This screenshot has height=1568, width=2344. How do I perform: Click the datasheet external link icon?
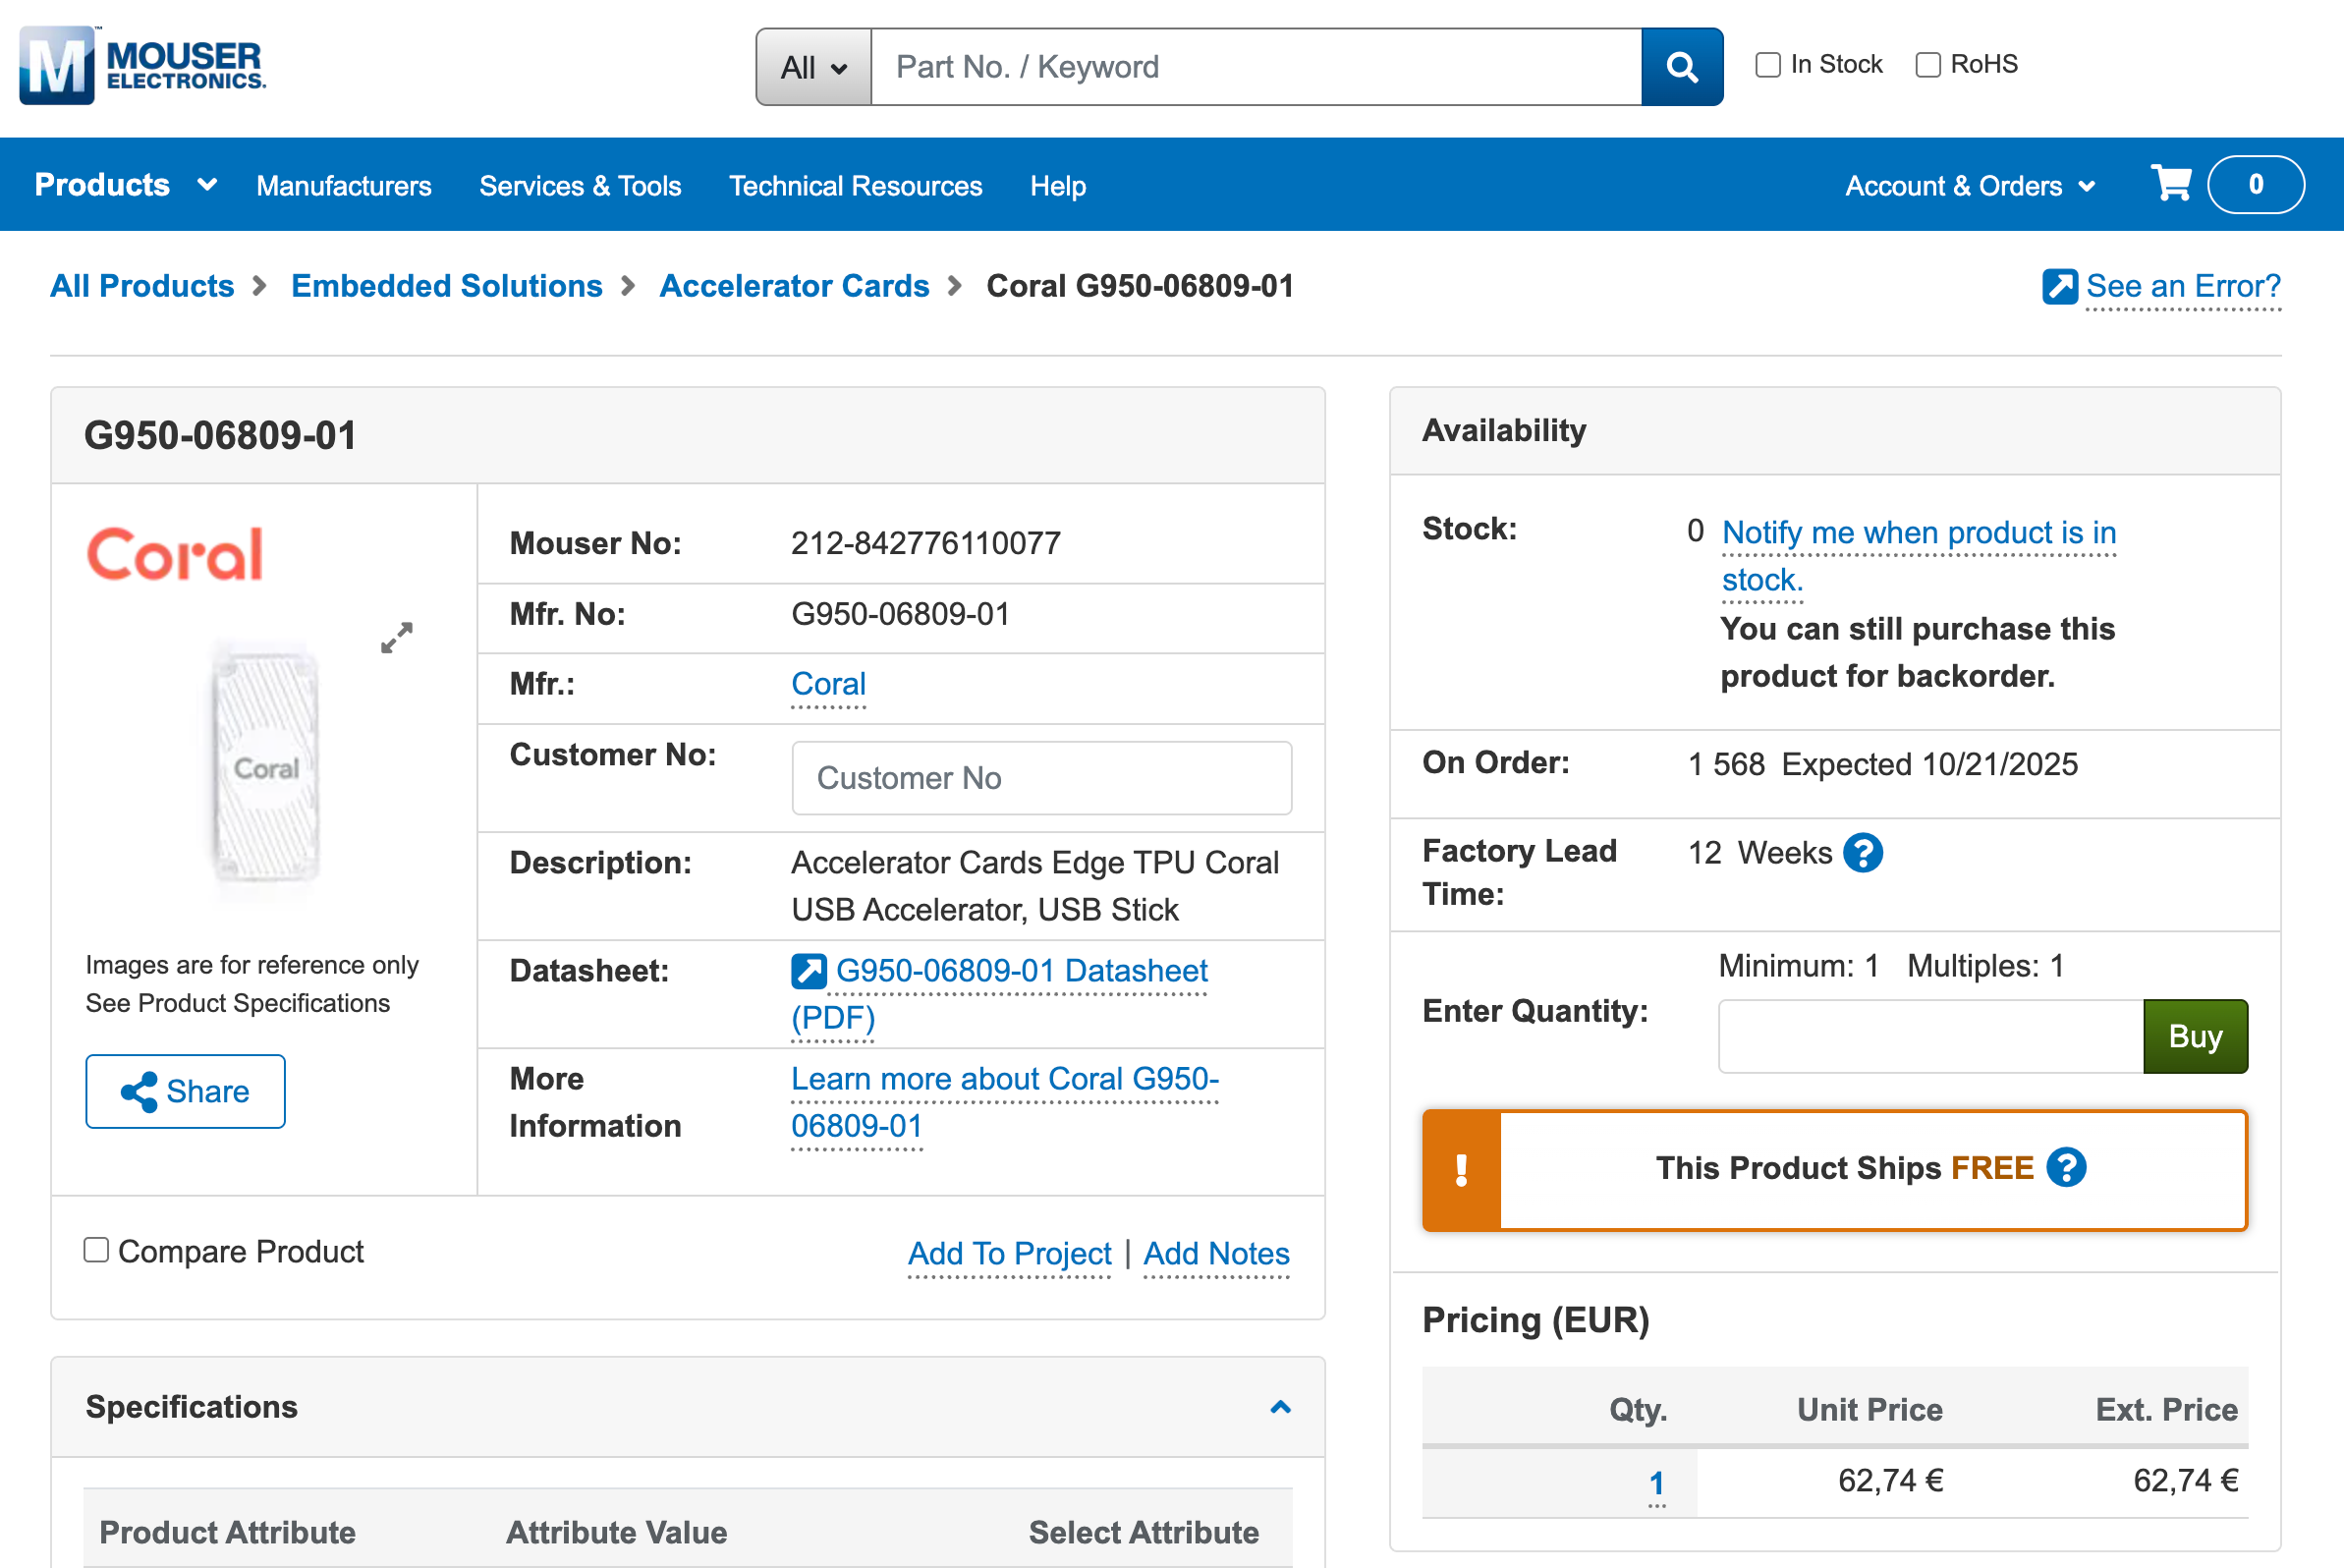click(808, 971)
